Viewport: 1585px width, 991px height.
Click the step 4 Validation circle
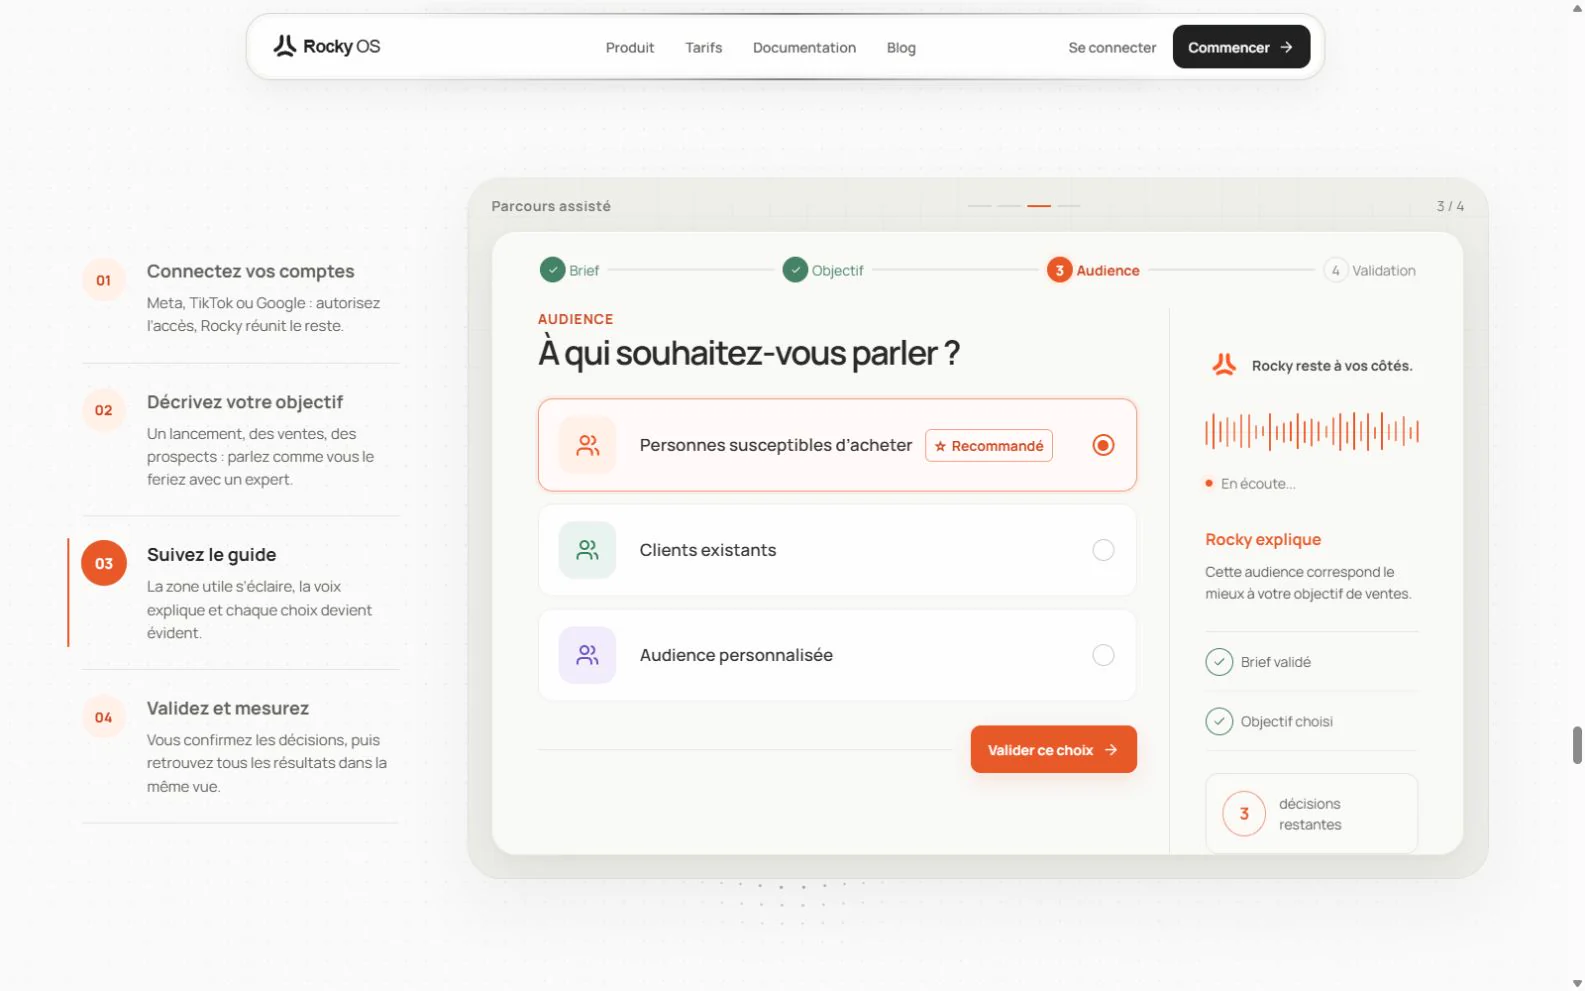(1335, 270)
